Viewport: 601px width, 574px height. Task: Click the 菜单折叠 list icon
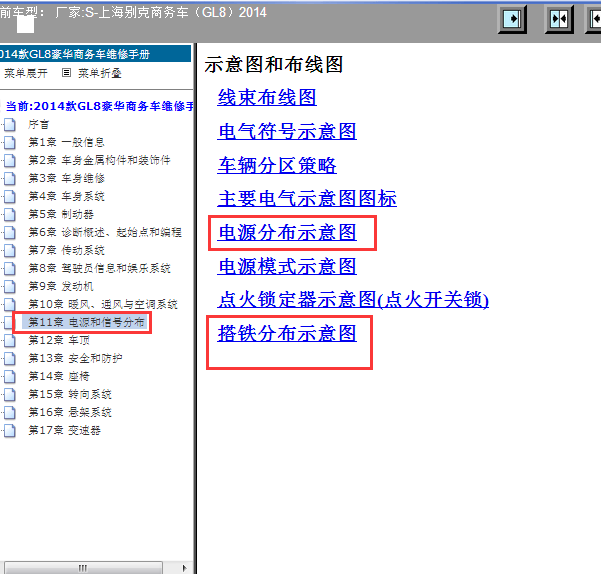coord(66,72)
